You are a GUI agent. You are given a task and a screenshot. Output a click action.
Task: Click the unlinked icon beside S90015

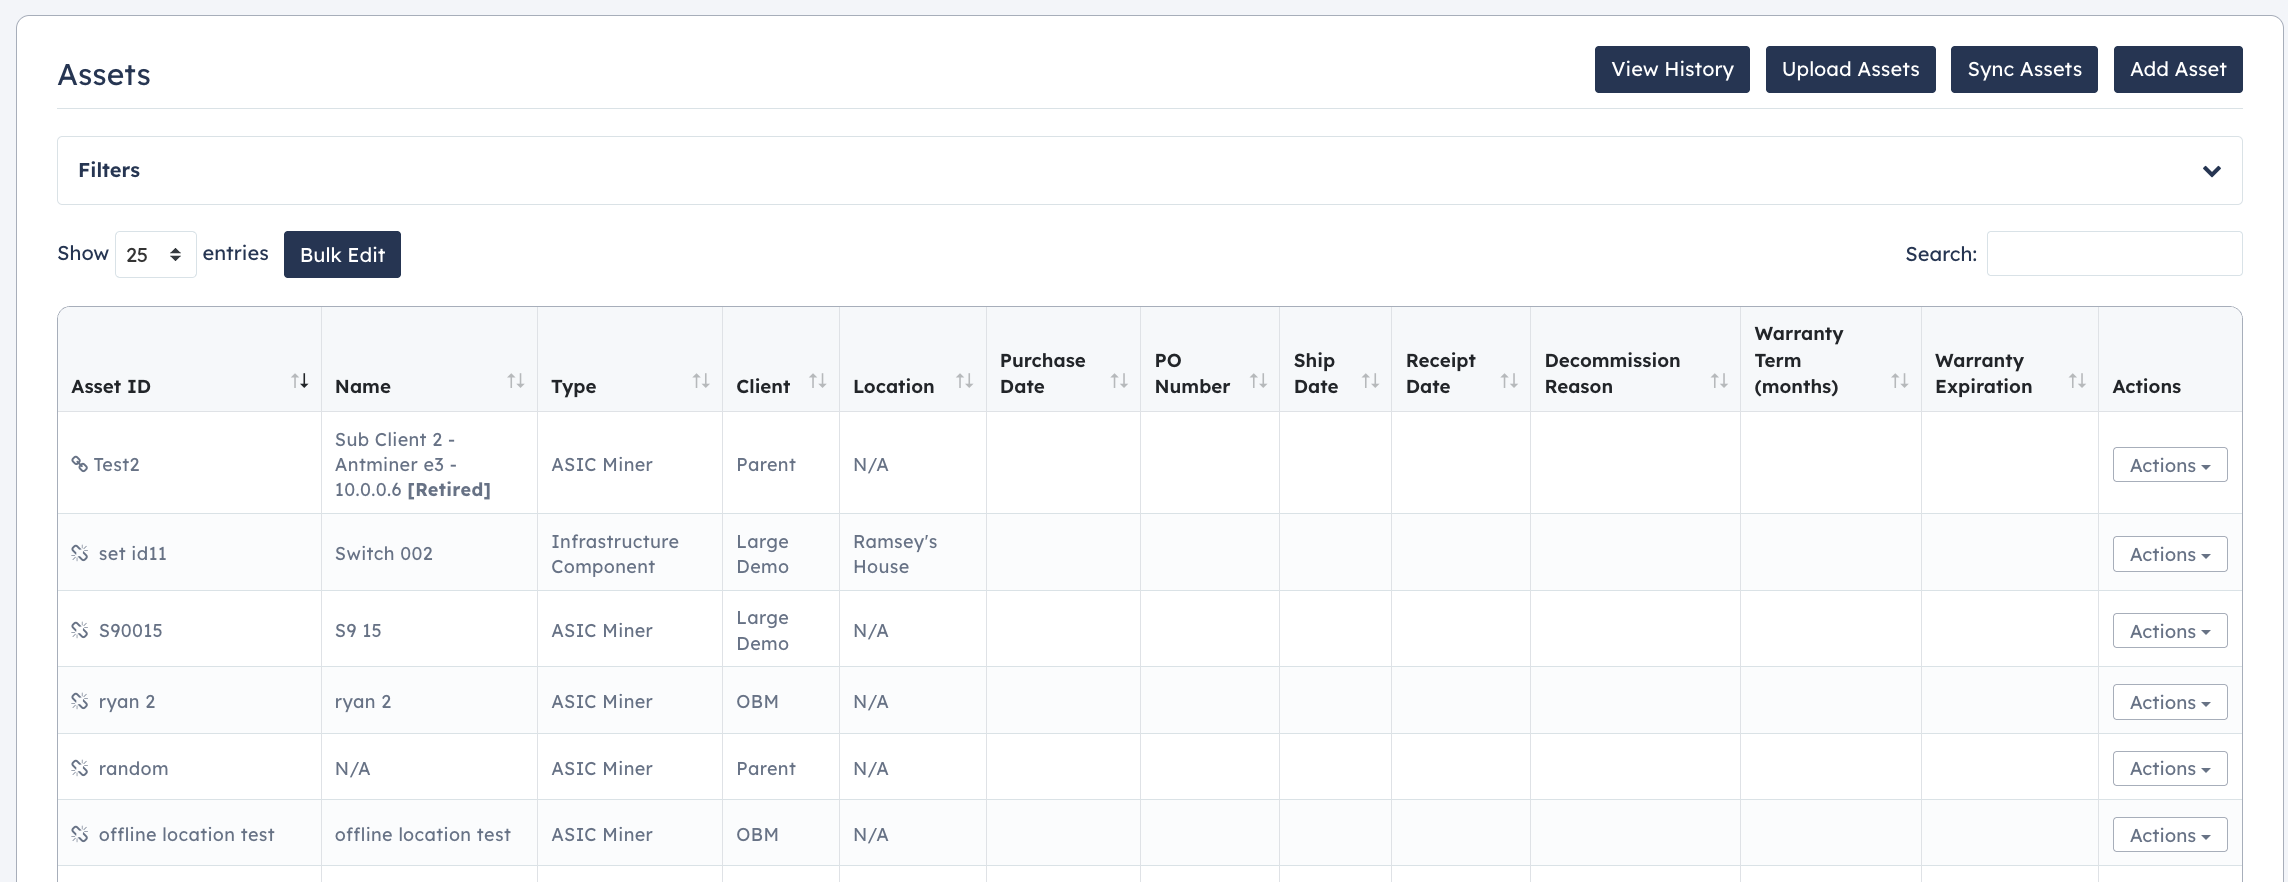80,630
